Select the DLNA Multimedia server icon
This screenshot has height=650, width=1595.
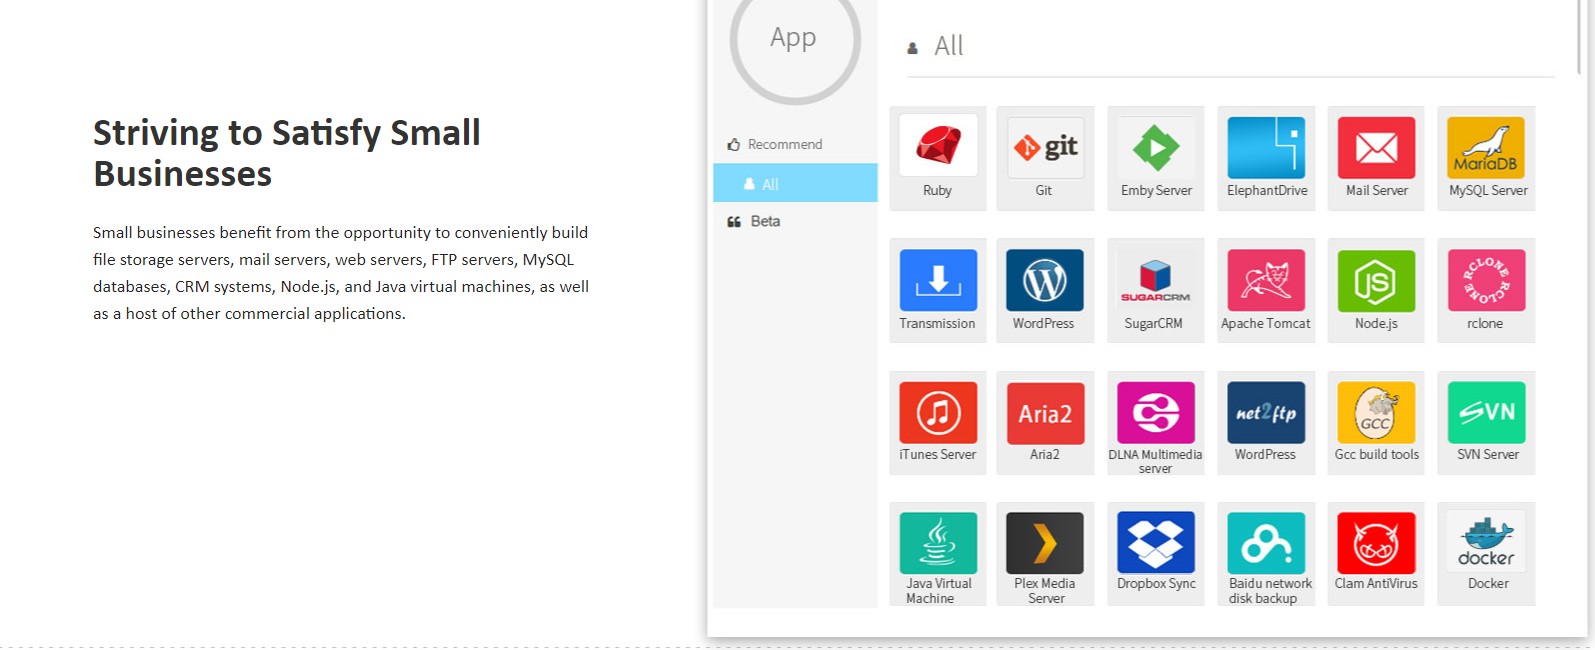1155,412
